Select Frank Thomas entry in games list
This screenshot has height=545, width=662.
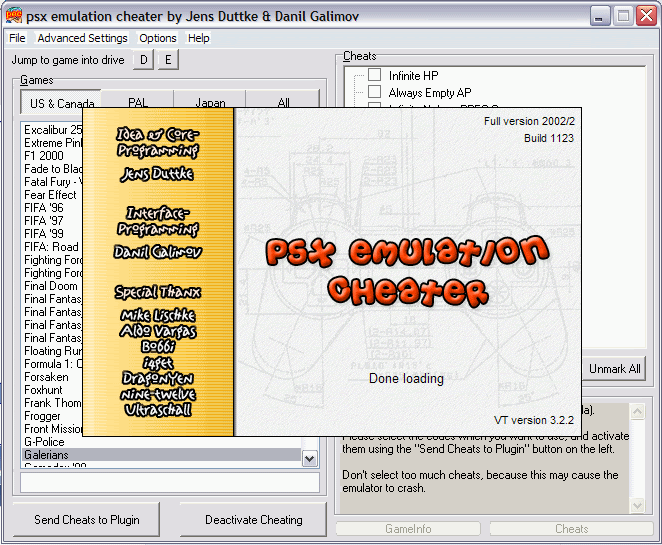pos(53,403)
